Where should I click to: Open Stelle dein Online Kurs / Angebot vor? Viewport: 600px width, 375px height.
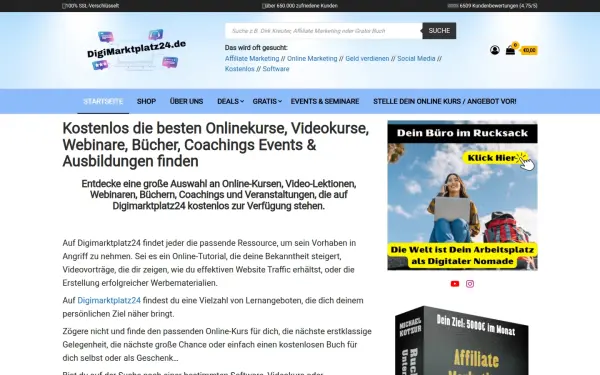click(x=445, y=101)
